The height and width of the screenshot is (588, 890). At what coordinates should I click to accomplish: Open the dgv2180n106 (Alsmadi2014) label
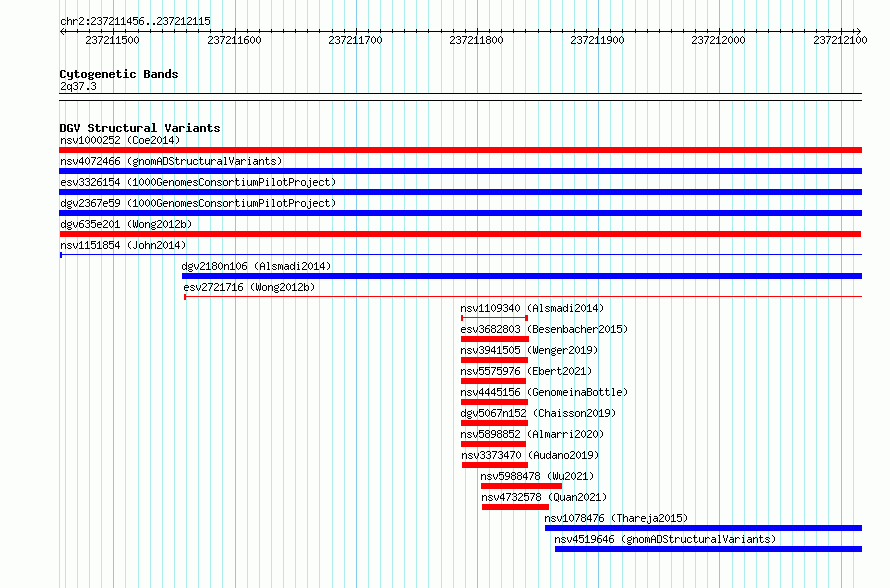coord(256,266)
